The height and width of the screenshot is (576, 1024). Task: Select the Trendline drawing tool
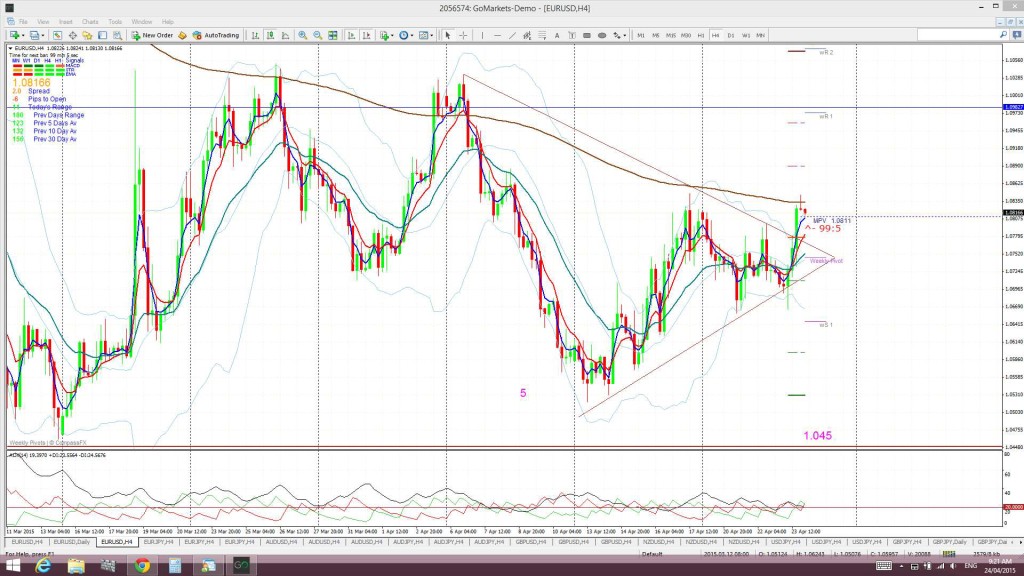pyautogui.click(x=512, y=35)
